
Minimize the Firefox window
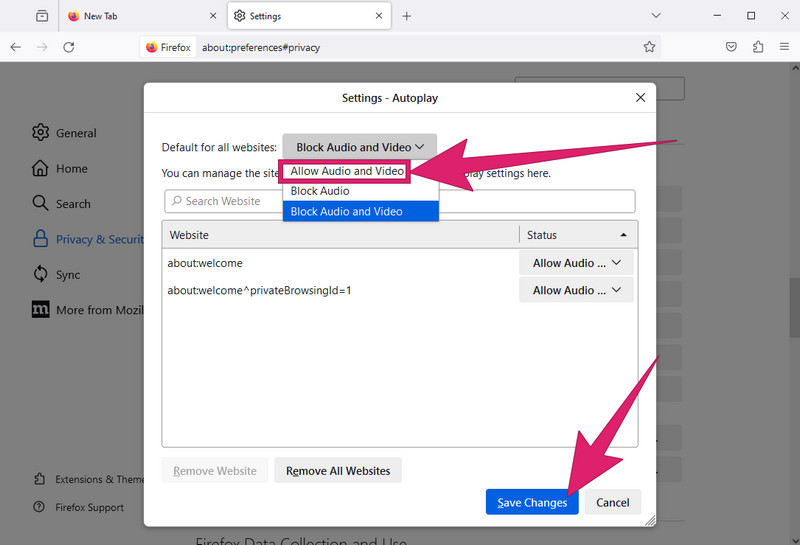pyautogui.click(x=717, y=16)
